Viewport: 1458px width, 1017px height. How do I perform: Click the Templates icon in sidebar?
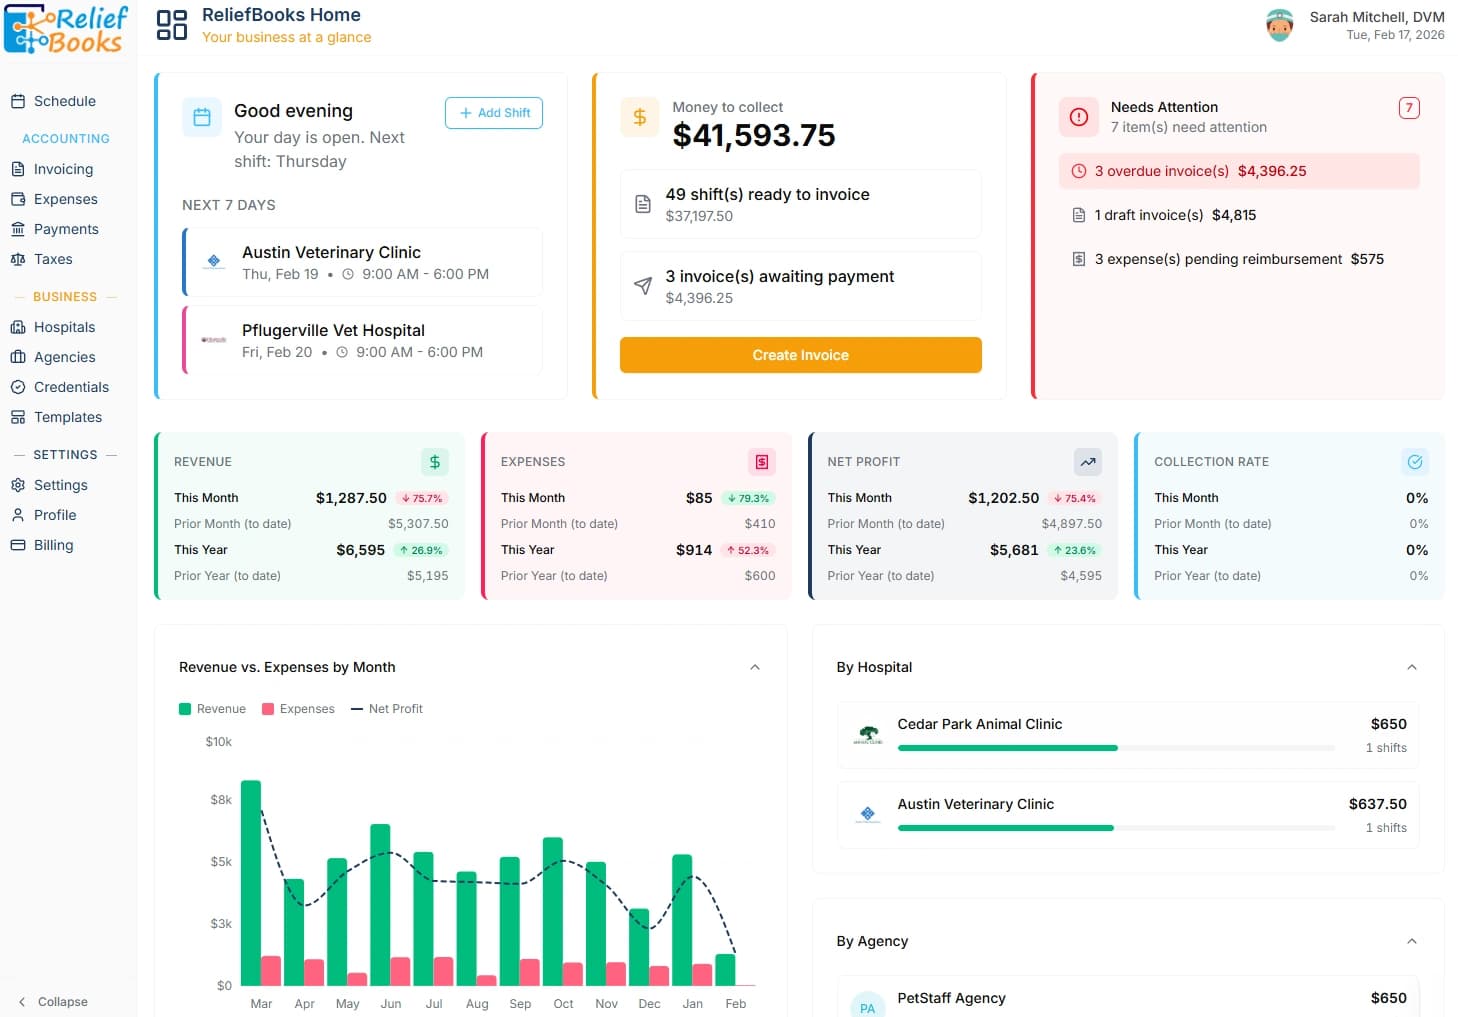tap(18, 417)
